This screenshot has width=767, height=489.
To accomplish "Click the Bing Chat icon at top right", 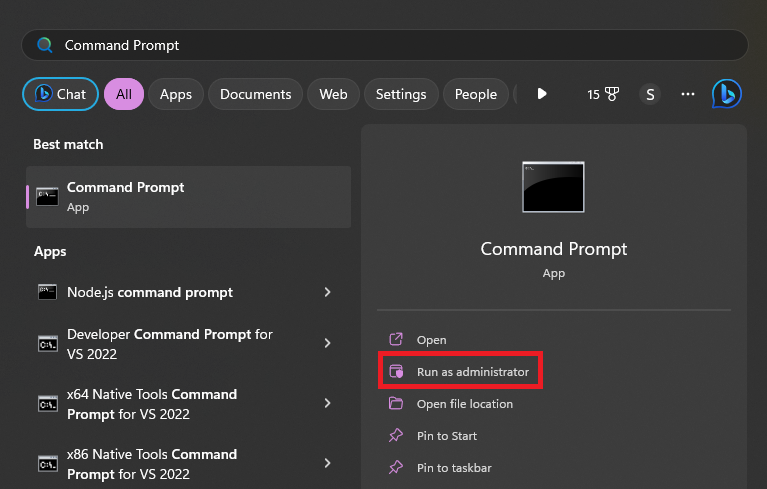I will [x=726, y=94].
